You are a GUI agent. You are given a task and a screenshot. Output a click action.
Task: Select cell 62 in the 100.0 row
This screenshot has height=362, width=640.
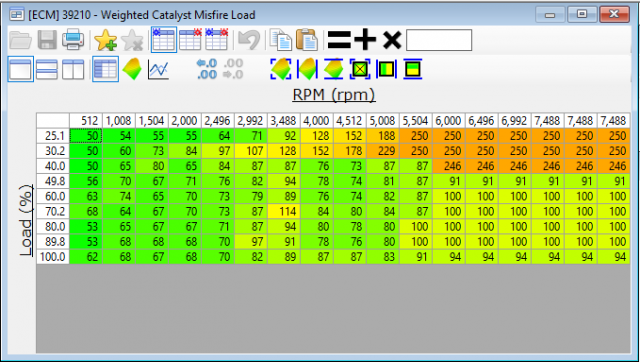pos(86,257)
